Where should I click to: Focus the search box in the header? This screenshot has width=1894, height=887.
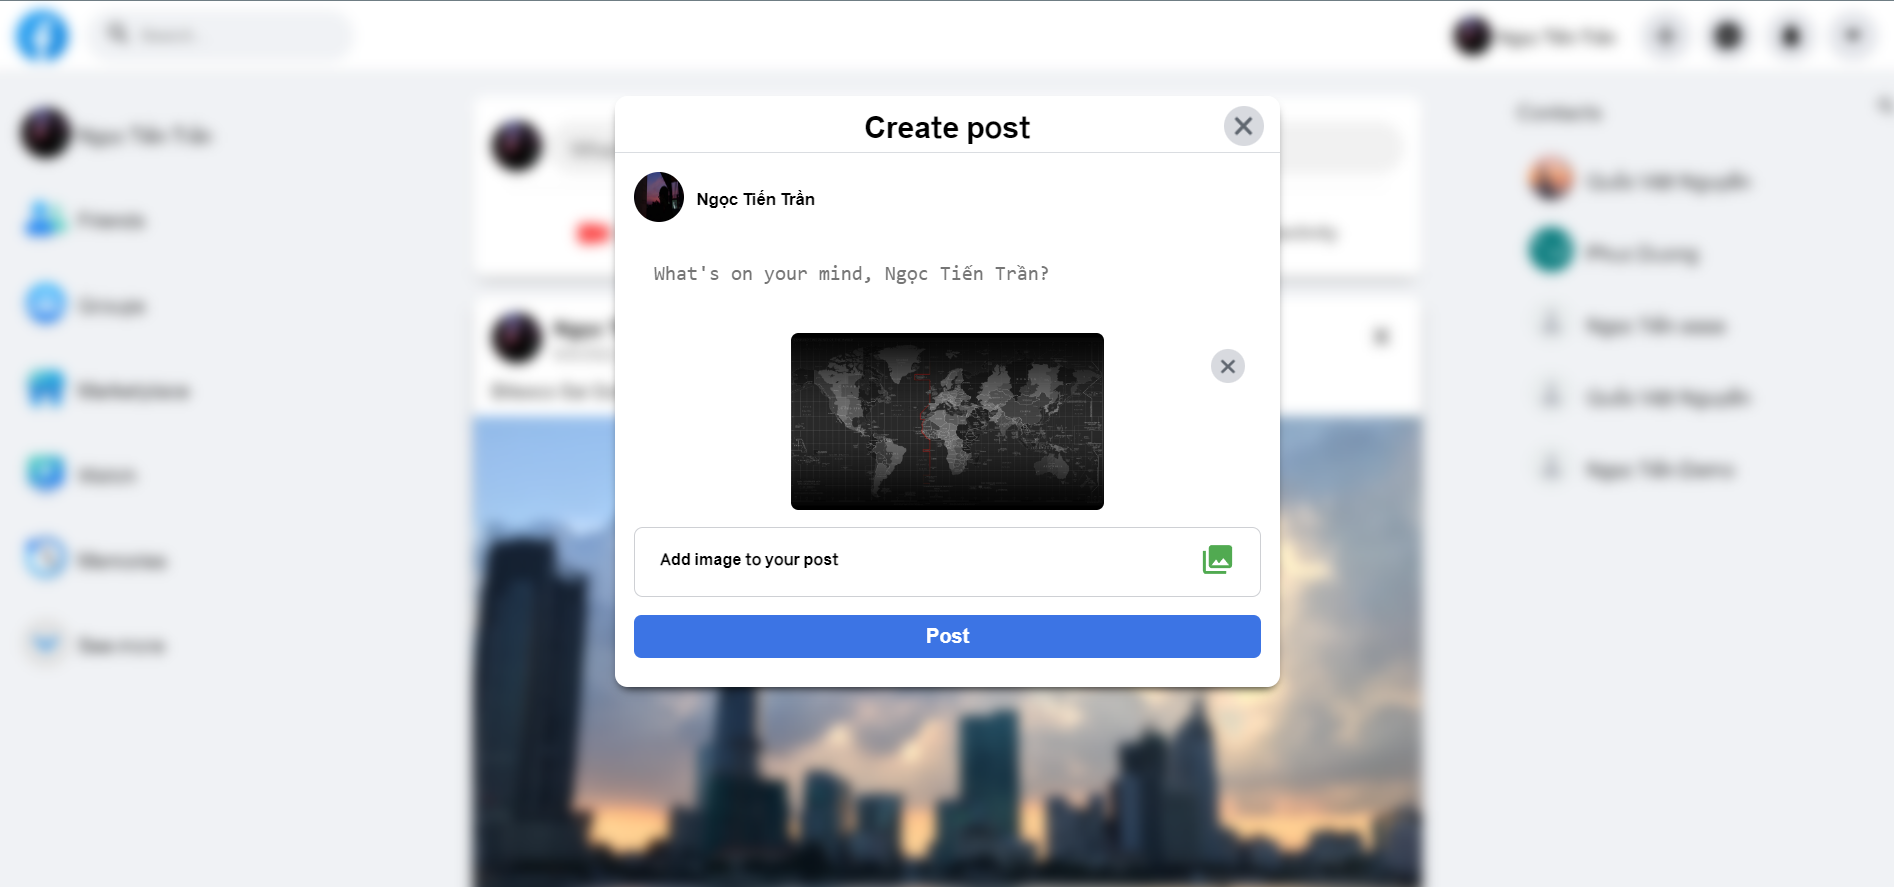[223, 36]
